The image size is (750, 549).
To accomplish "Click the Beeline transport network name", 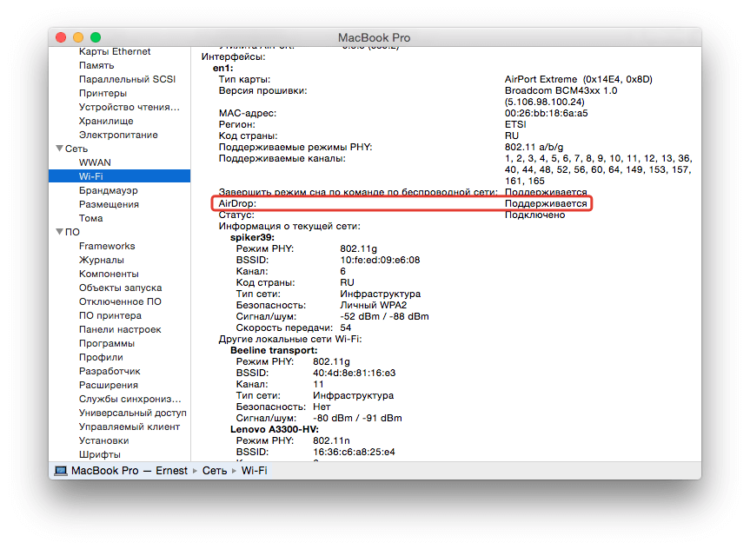I will point(274,351).
